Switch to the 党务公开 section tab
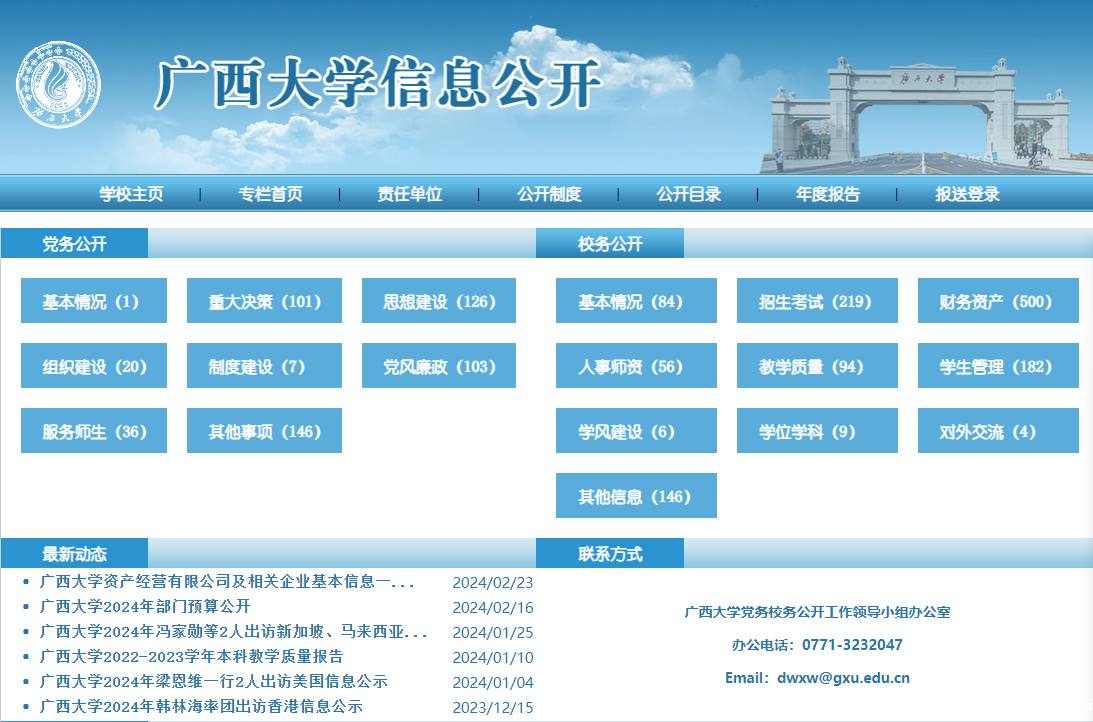The width and height of the screenshot is (1093, 722). (x=75, y=244)
